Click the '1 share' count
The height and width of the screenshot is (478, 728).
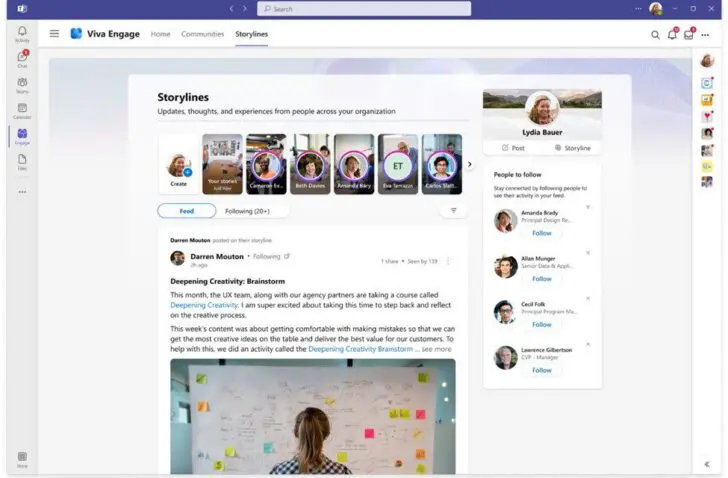[x=390, y=261]
